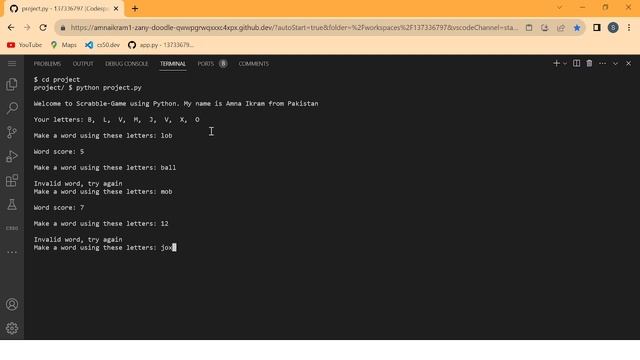
Task: Collapse the panel with chevron icon
Action: [x=615, y=63]
